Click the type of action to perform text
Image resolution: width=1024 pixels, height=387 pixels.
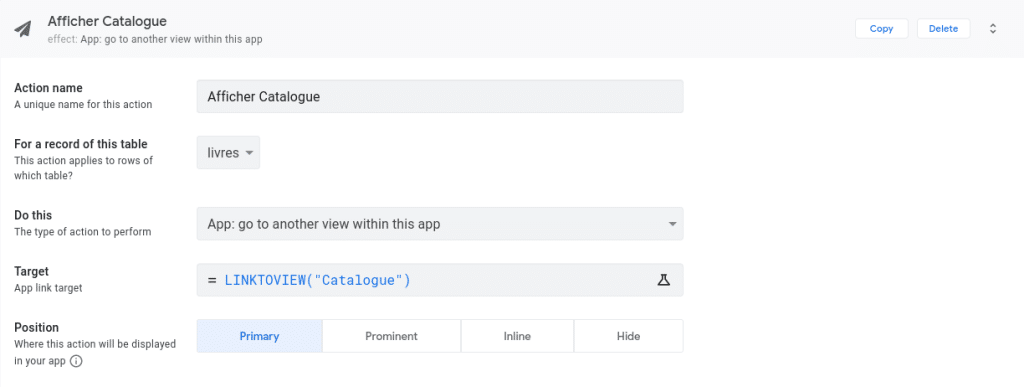(83, 232)
